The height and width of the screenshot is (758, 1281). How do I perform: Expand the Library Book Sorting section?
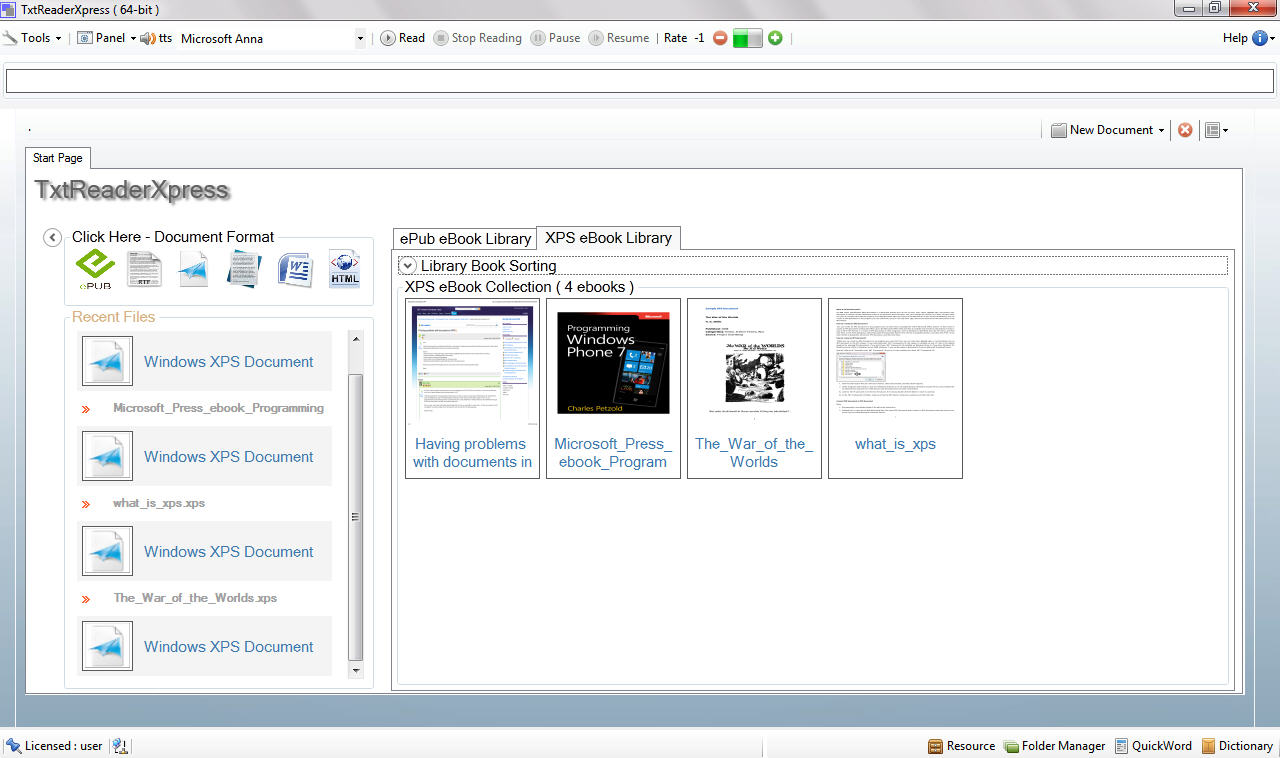(408, 265)
